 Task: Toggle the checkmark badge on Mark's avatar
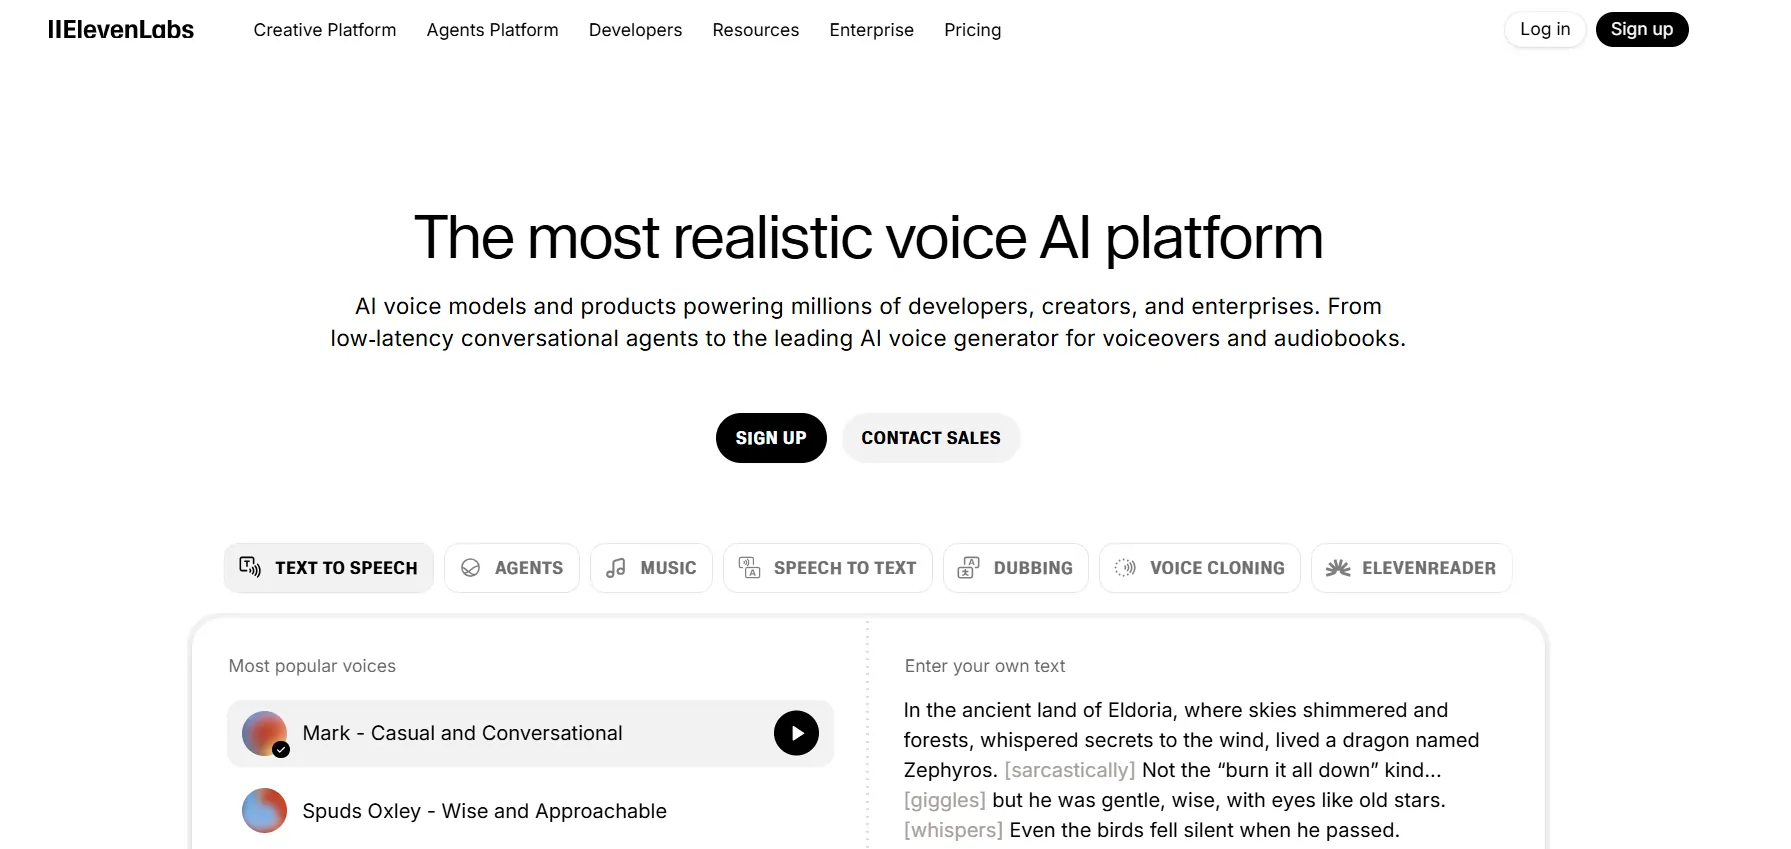point(281,750)
